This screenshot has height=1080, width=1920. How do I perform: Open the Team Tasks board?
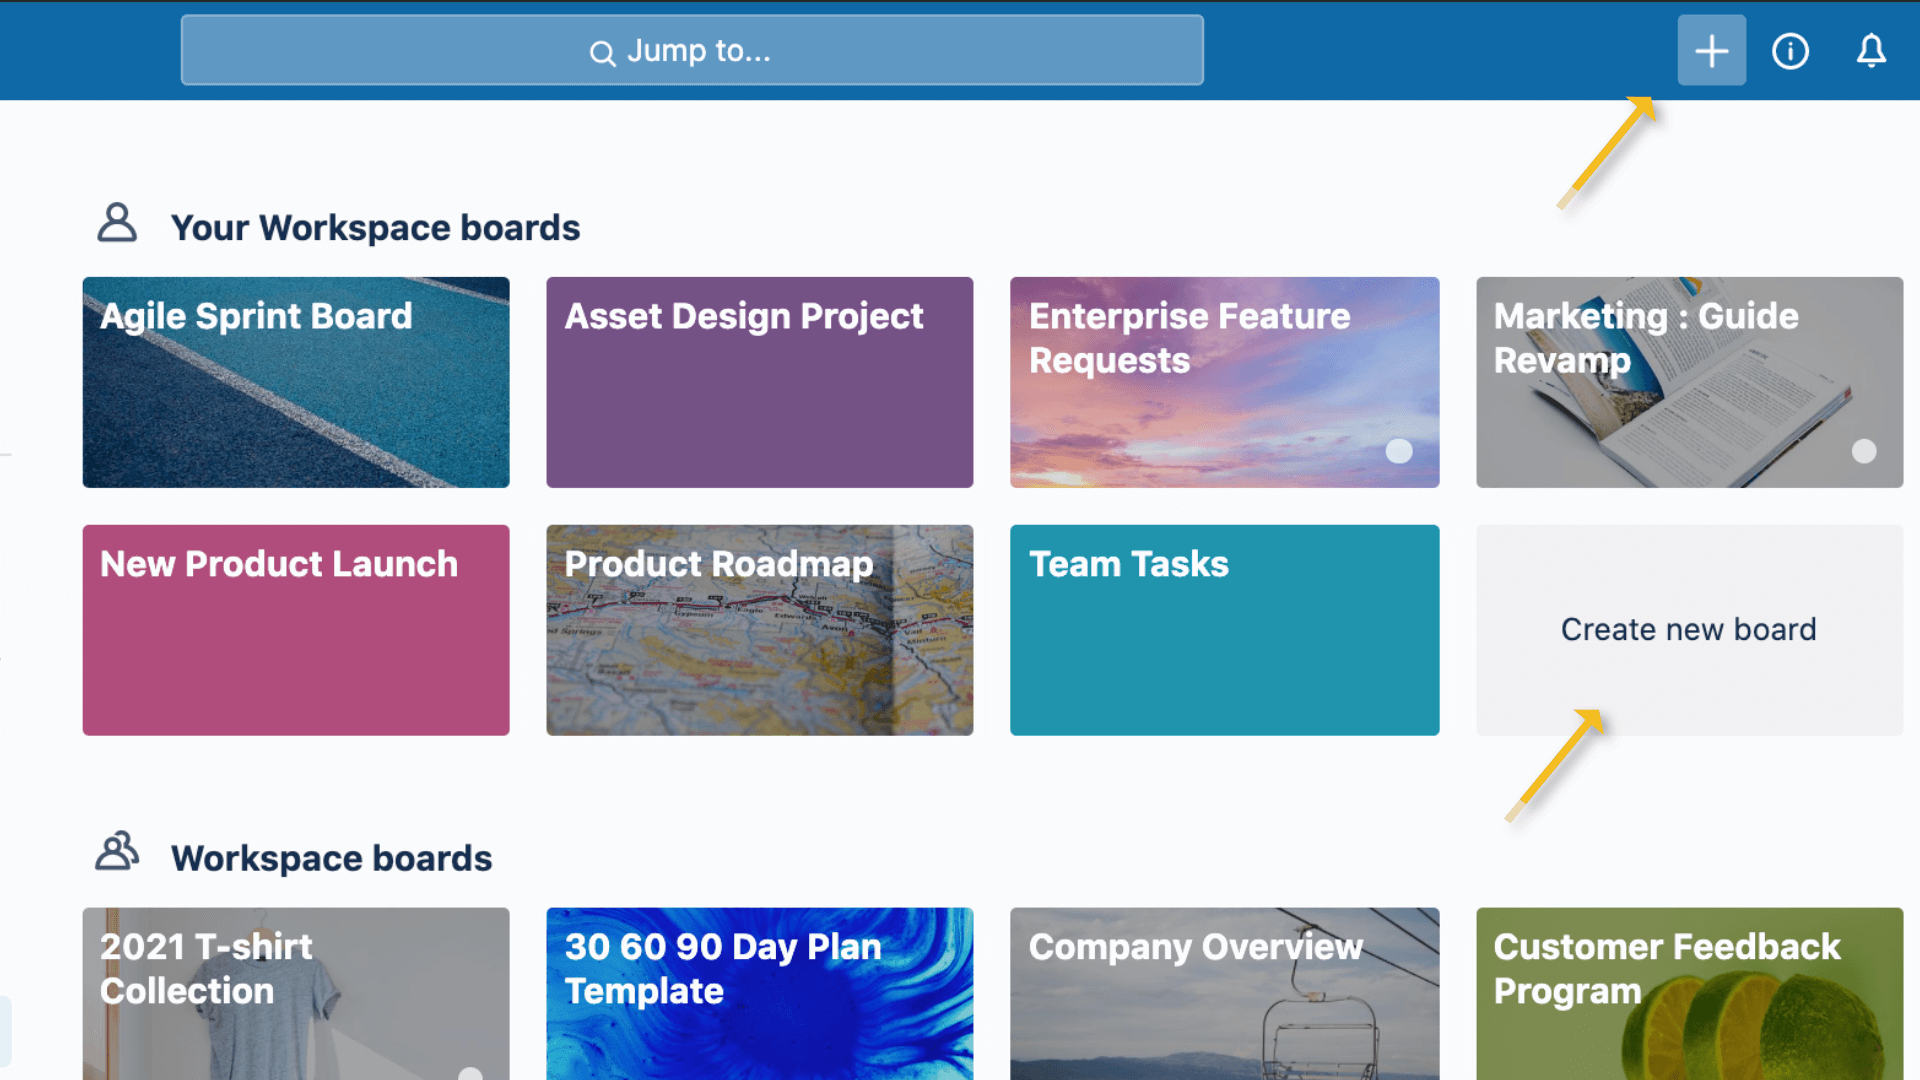point(1224,630)
